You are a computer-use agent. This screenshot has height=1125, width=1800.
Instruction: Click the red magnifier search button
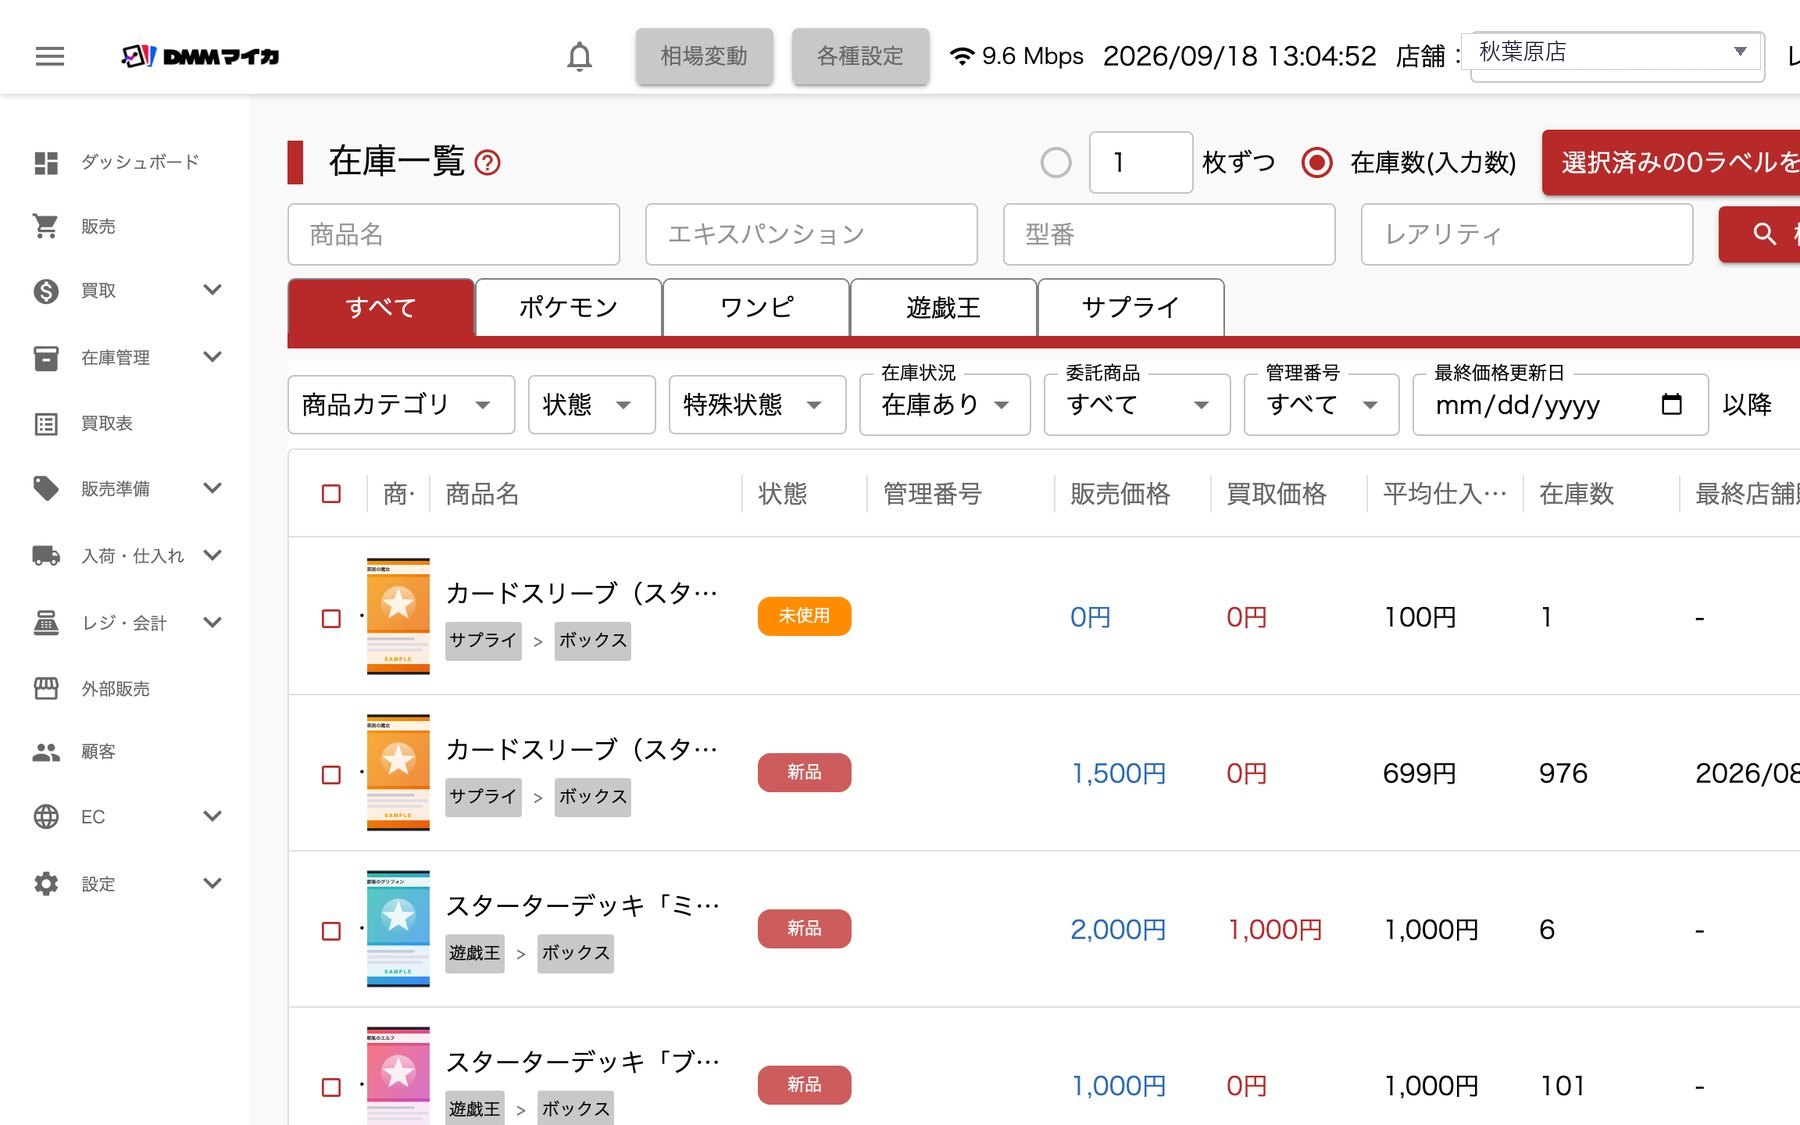point(1760,234)
